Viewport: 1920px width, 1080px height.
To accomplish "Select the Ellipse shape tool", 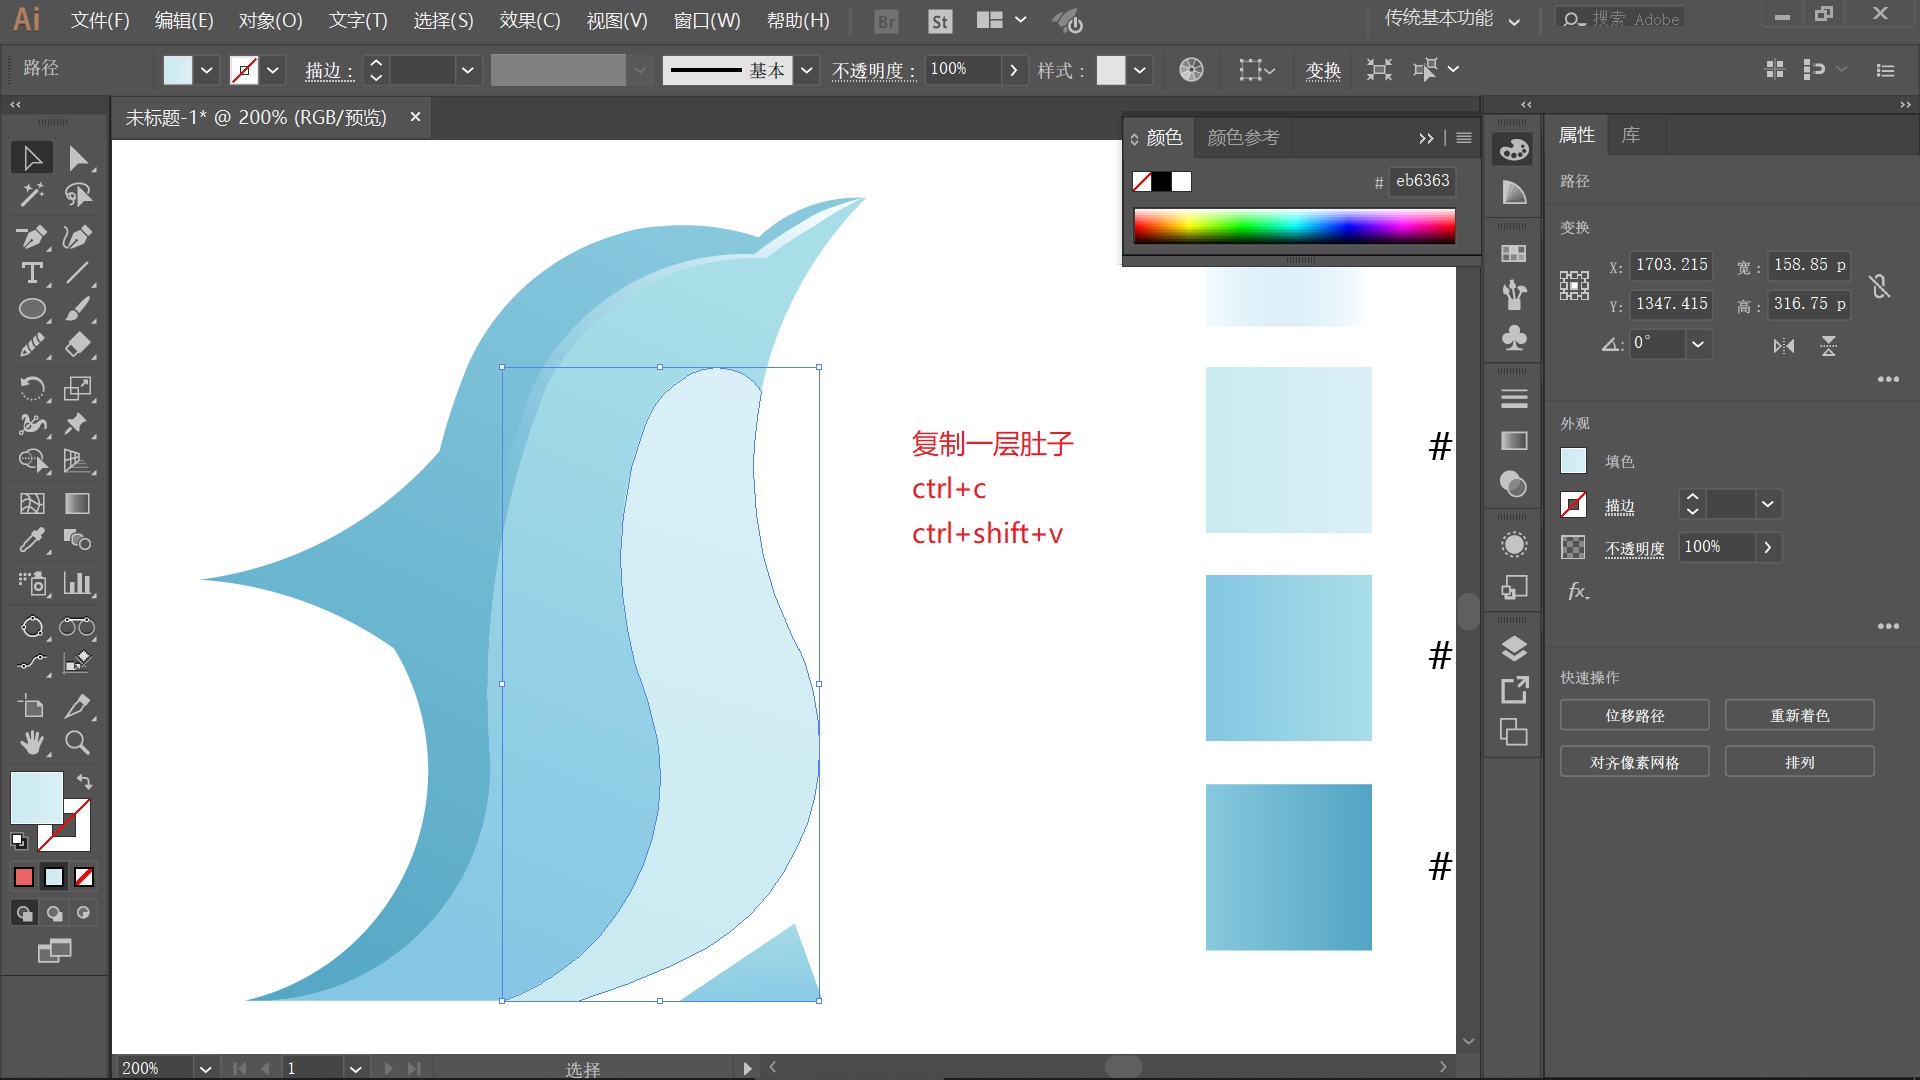I will pos(31,309).
